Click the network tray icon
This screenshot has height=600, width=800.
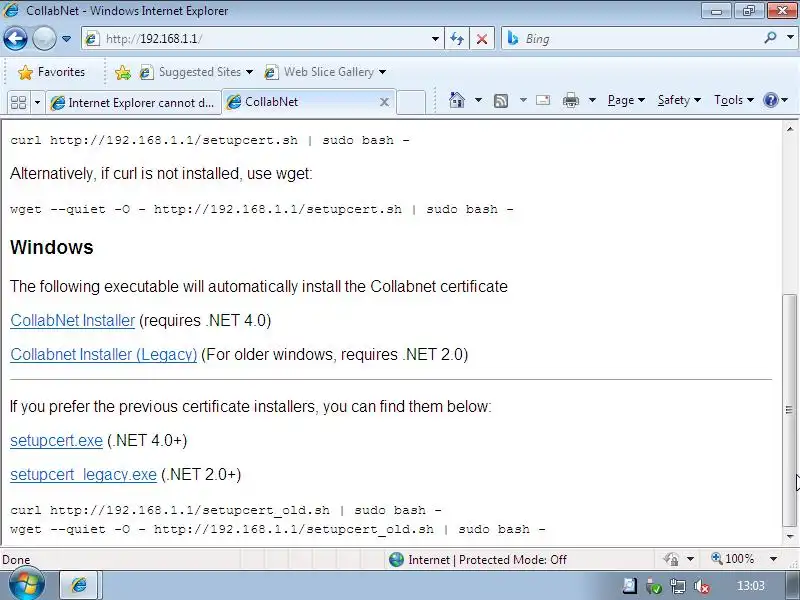[x=678, y=586]
